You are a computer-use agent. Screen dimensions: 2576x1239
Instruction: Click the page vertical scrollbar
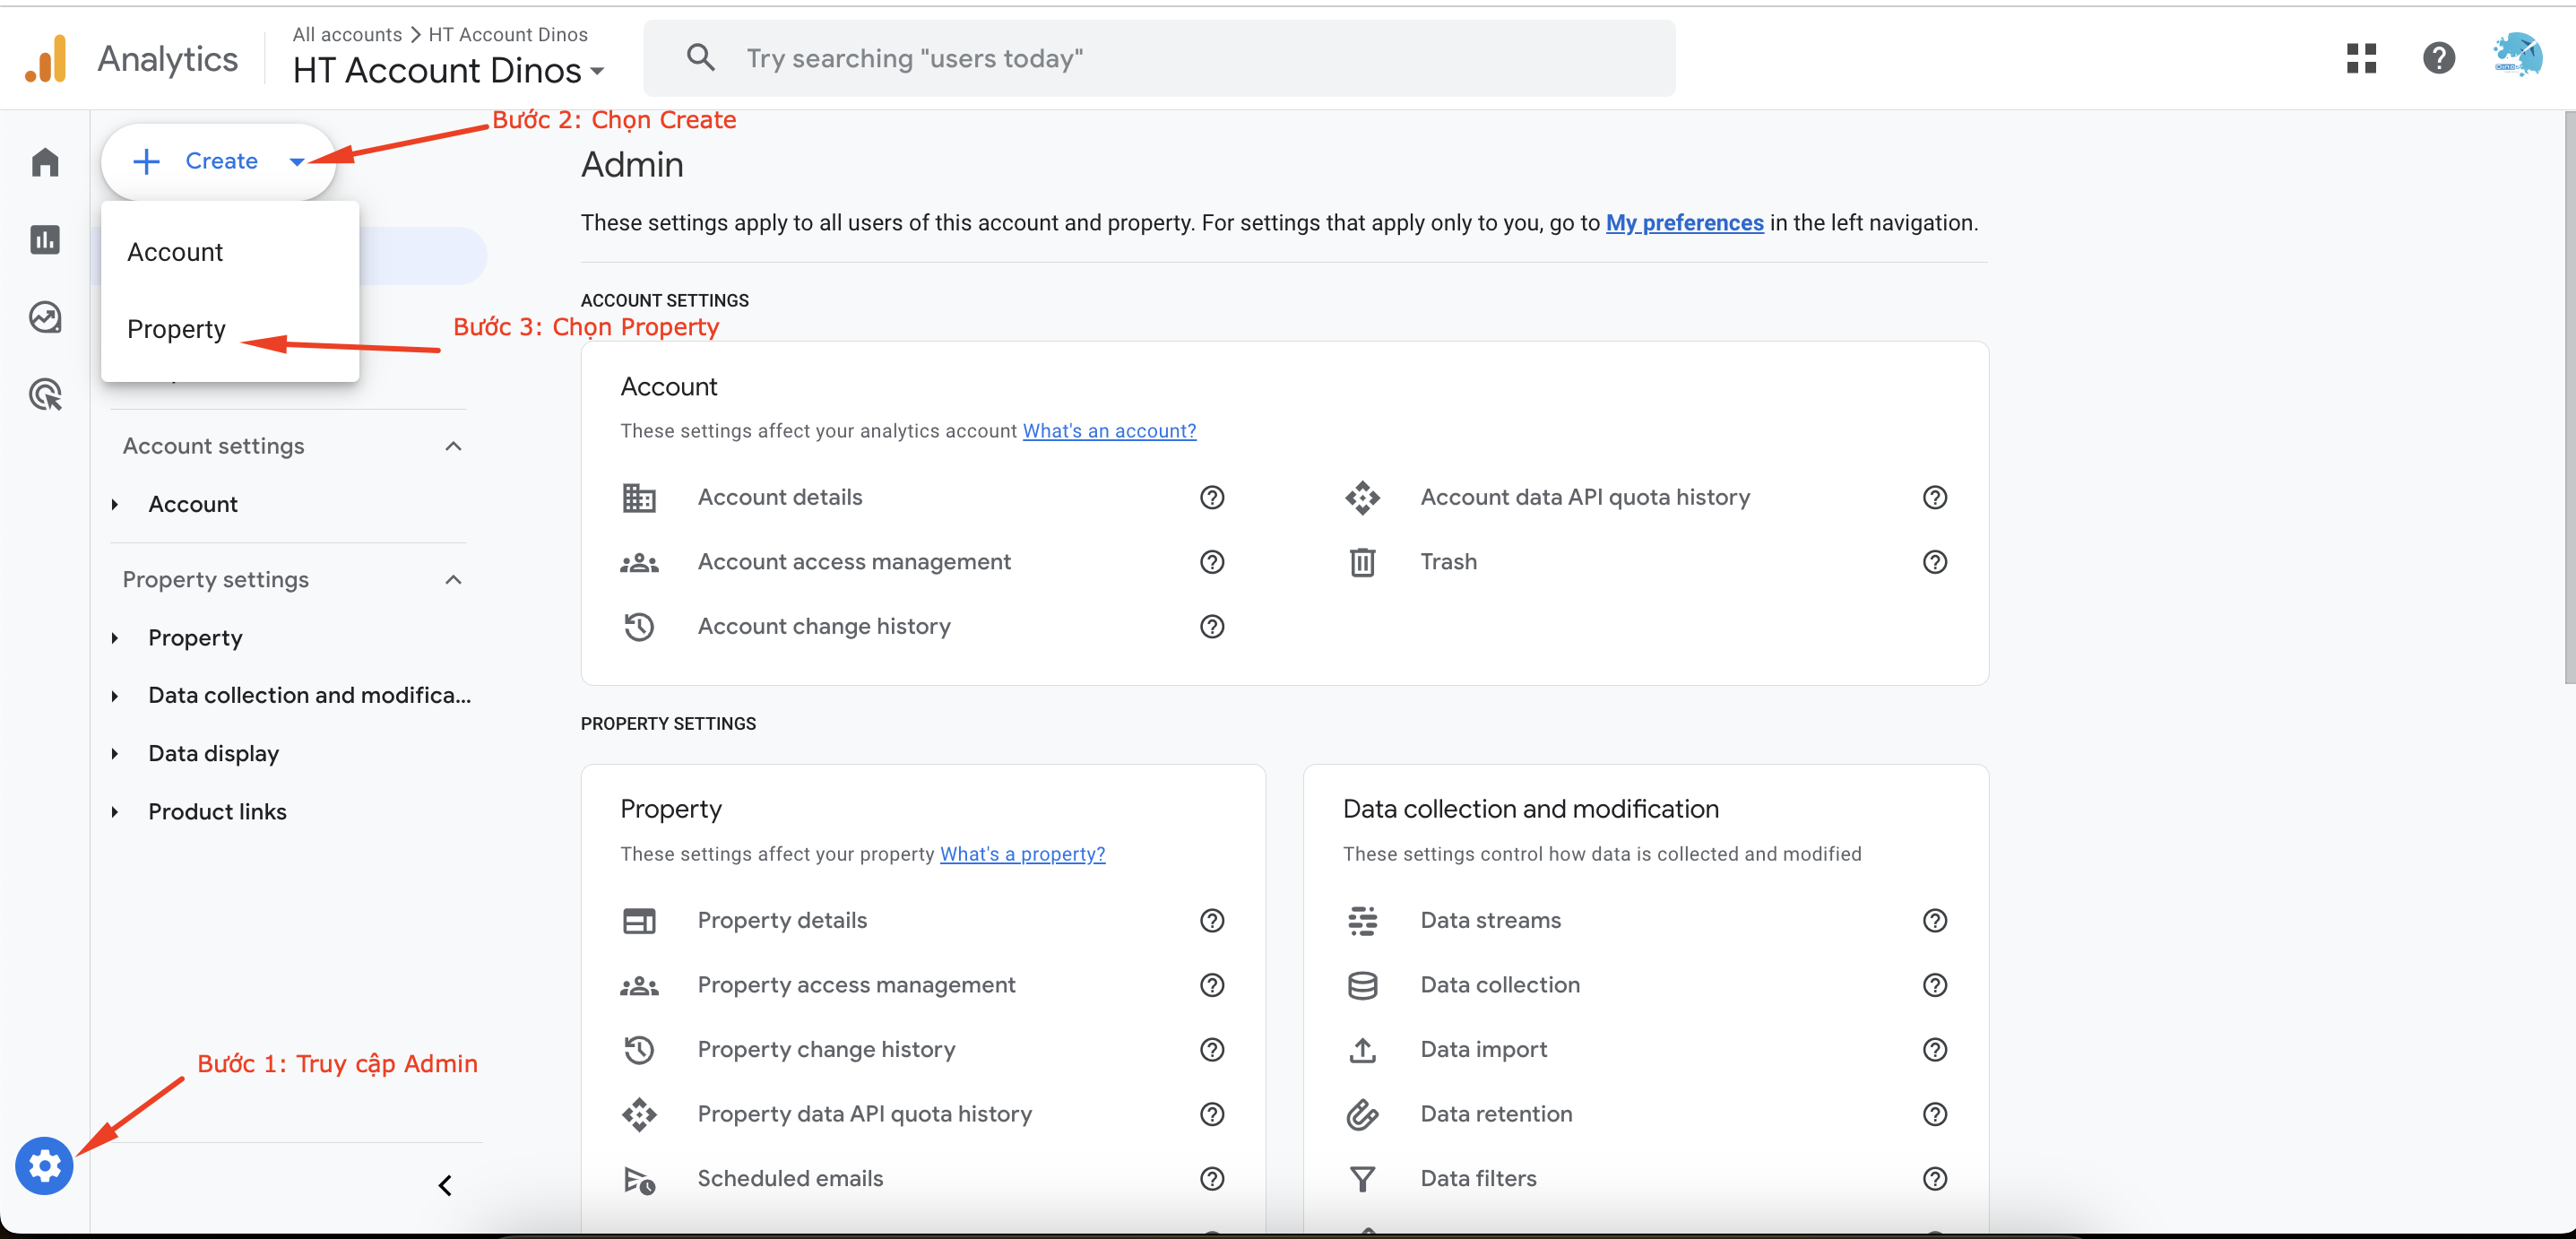coord(2568,400)
